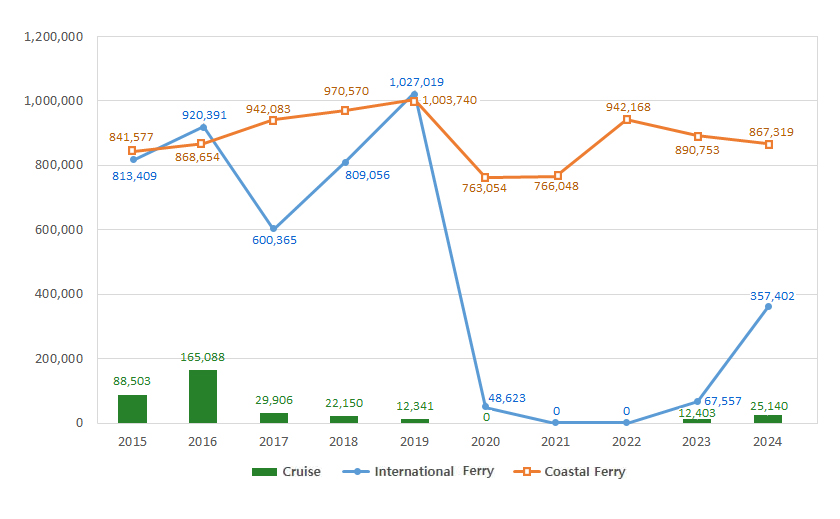Screen dimensions: 840x519
Task: Click the 2016 Cruise bar labeled 165,088
Action: [x=203, y=396]
